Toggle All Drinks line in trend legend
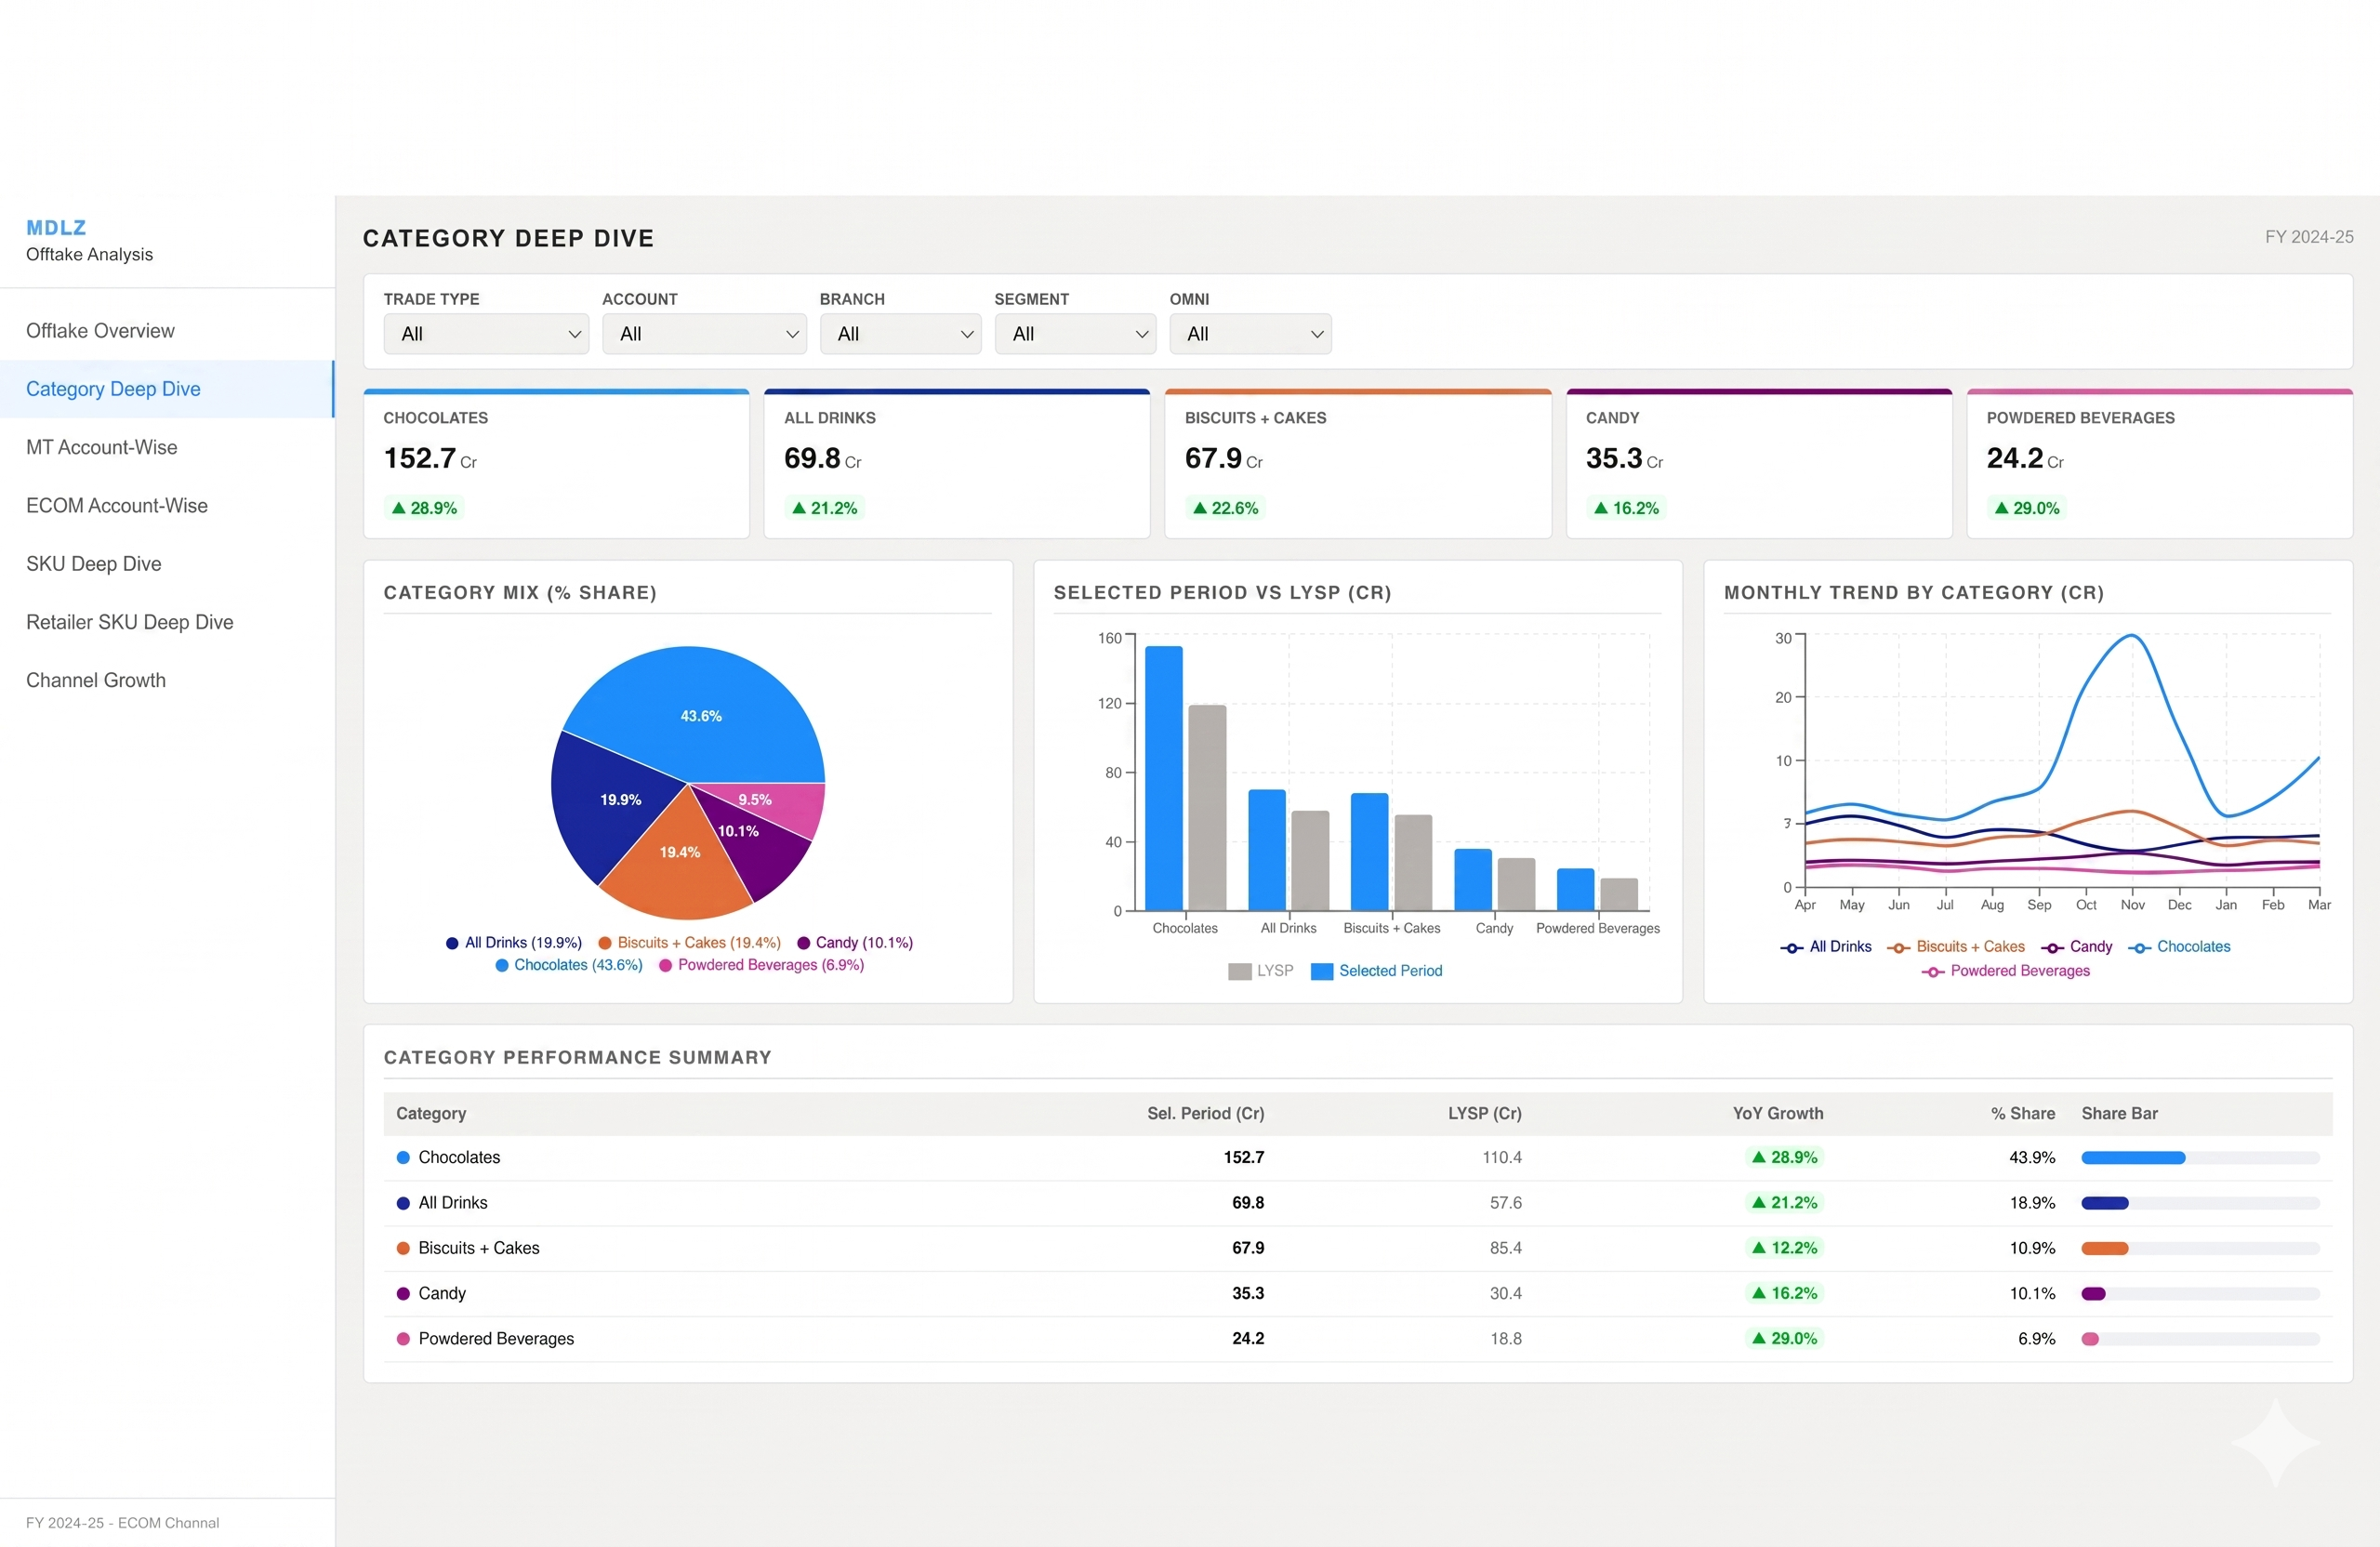This screenshot has height=1547, width=2380. pos(1825,947)
